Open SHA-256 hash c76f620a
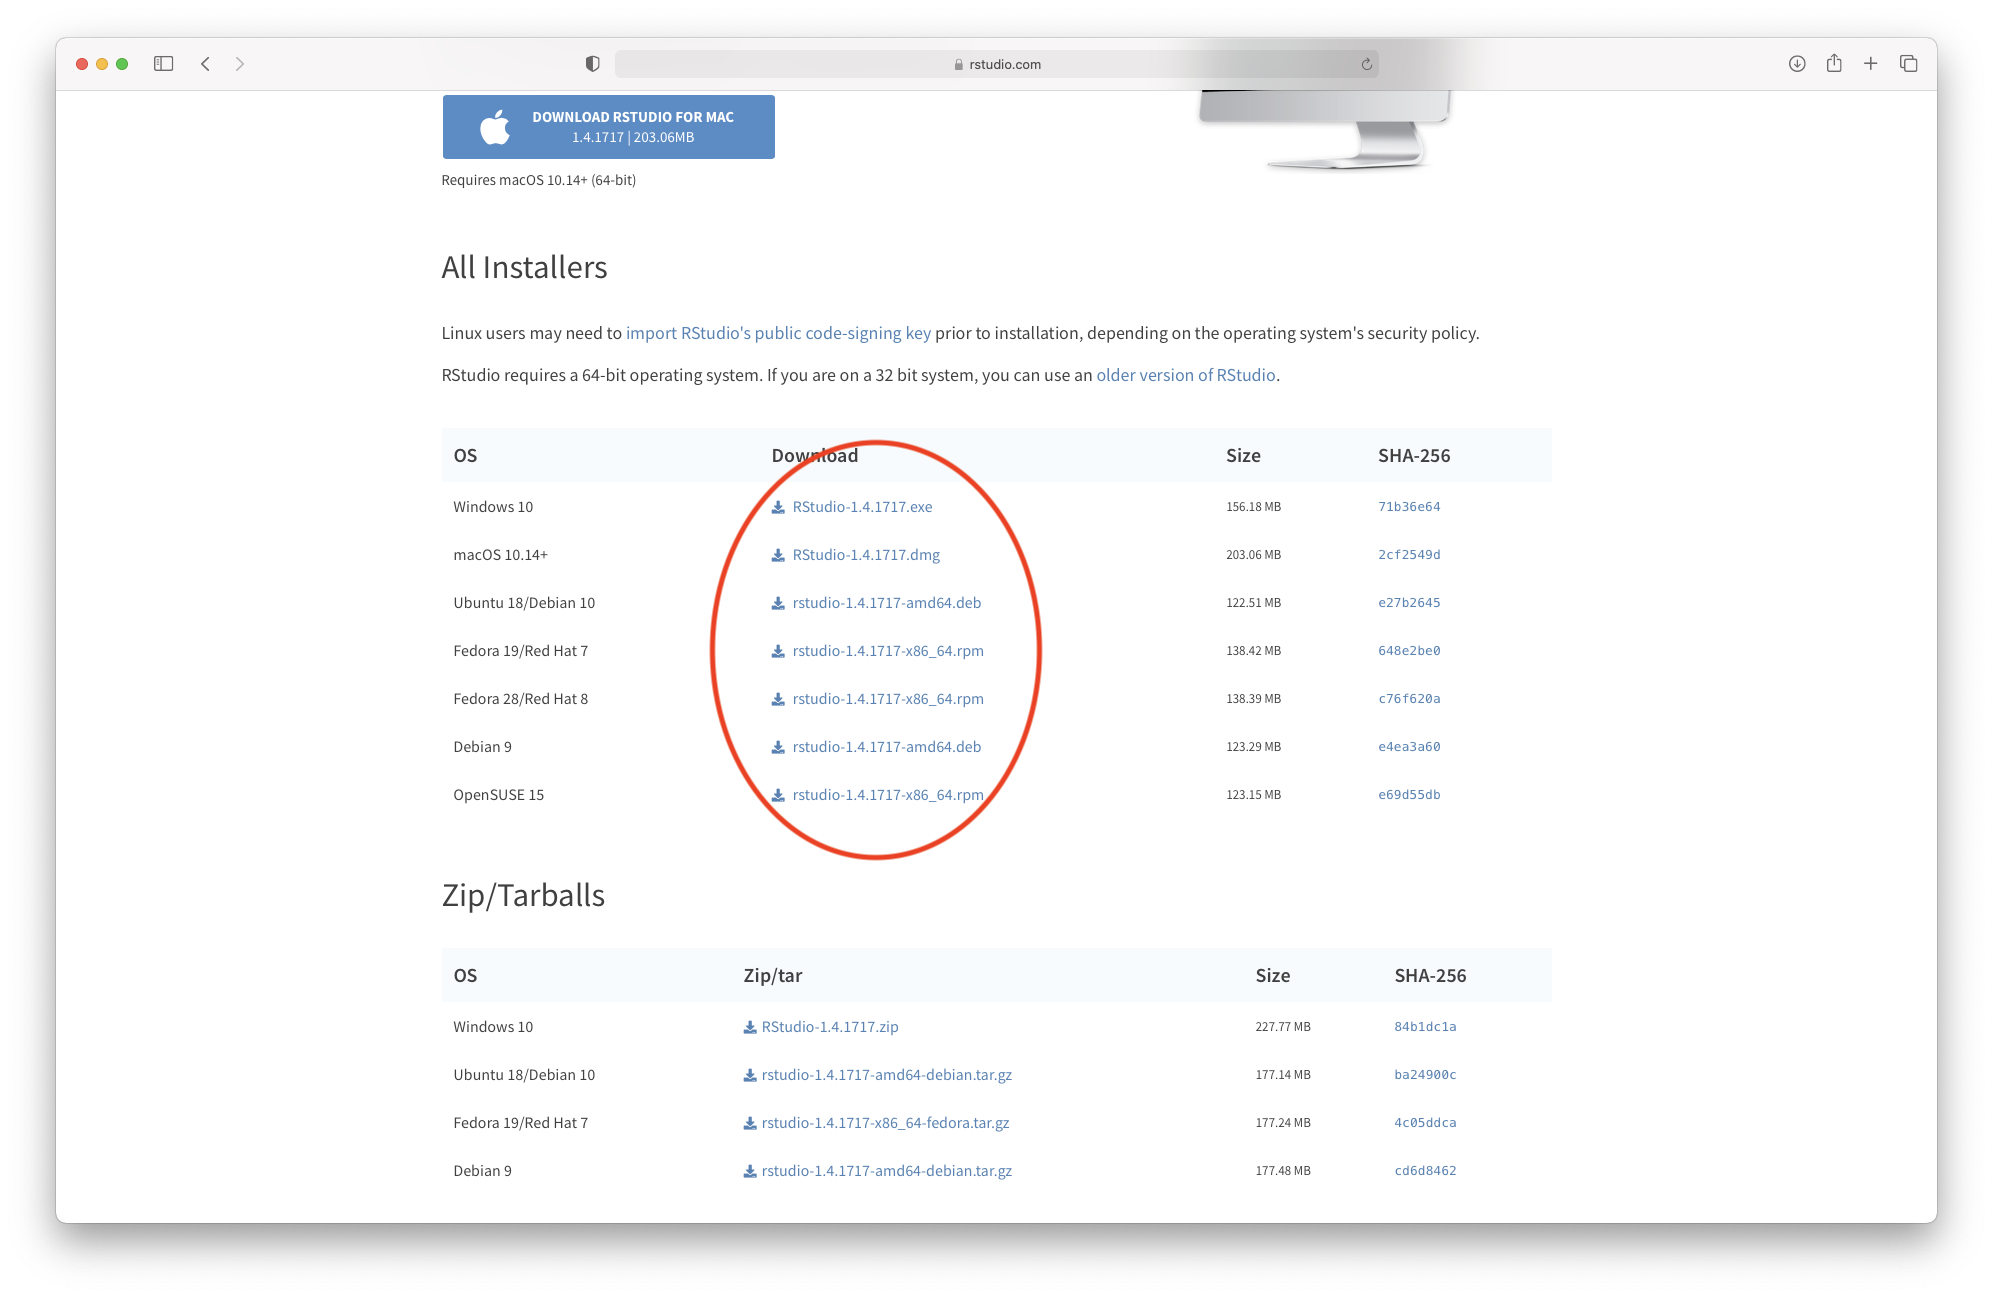Screen dimensions: 1993x1297 pyautogui.click(x=1409, y=699)
